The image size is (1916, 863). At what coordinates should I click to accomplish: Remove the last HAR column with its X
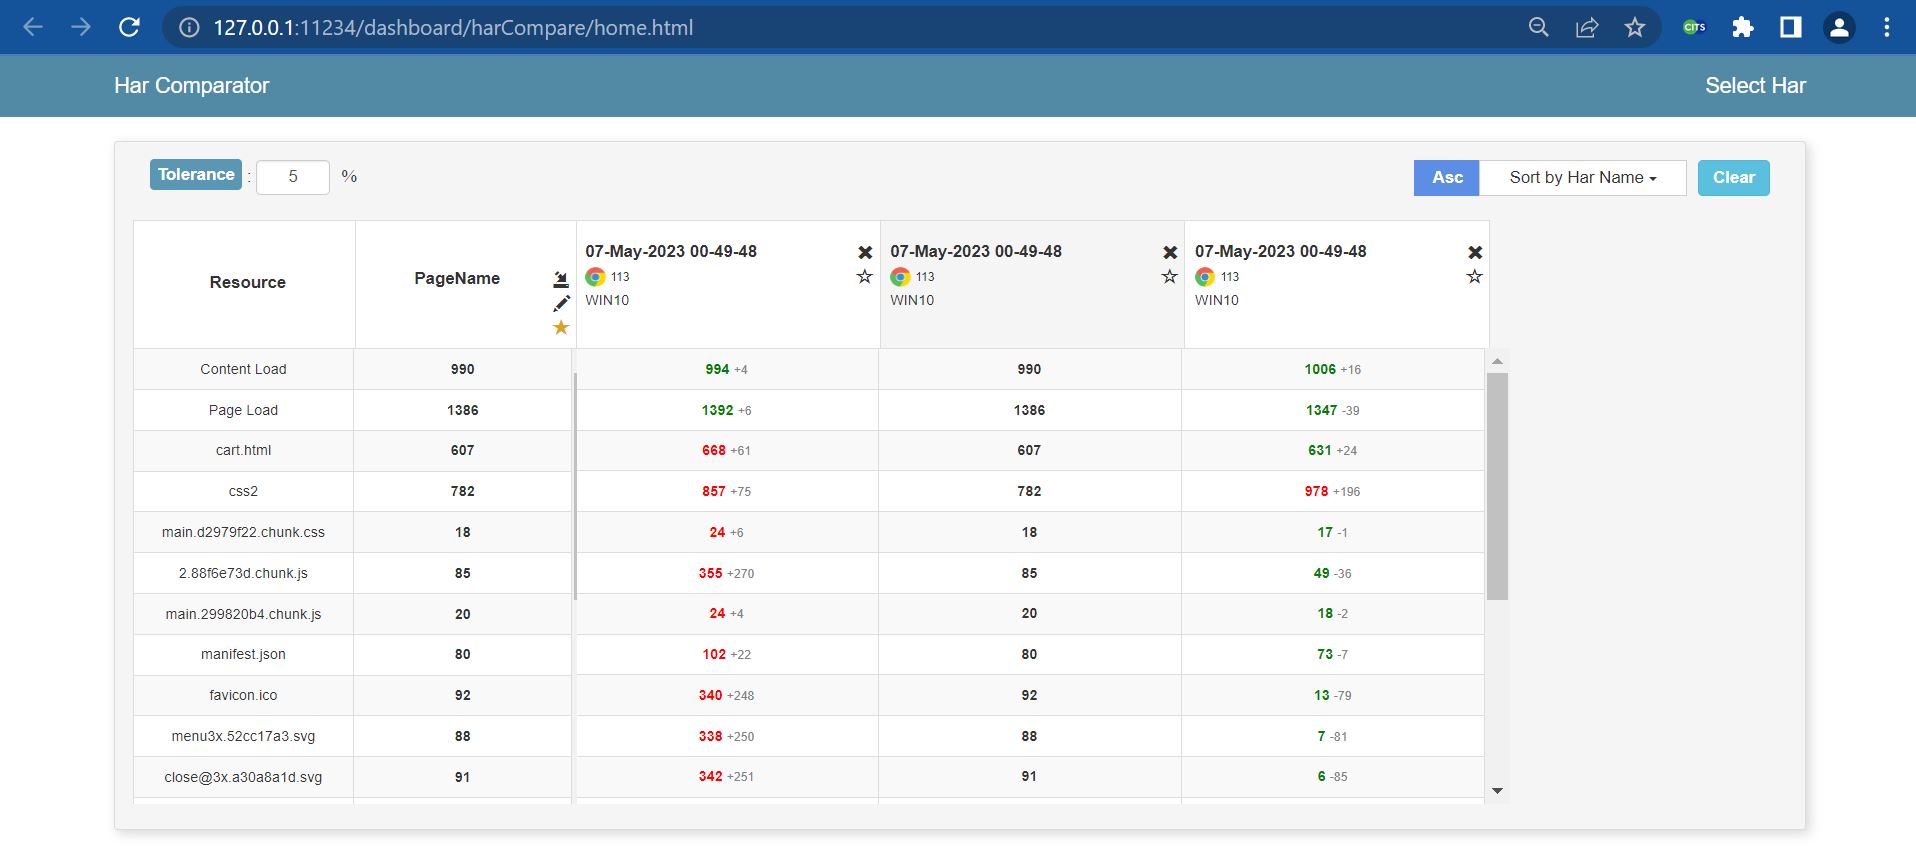tap(1475, 252)
